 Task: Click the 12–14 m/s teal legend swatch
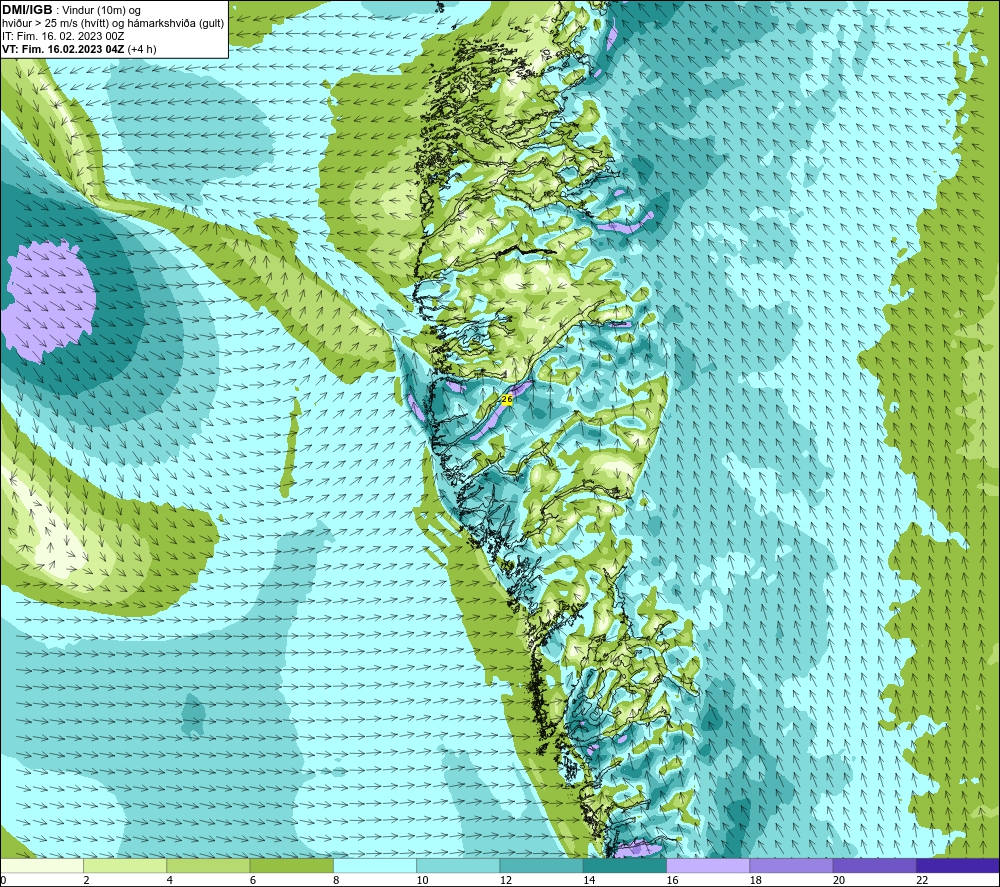point(541,866)
